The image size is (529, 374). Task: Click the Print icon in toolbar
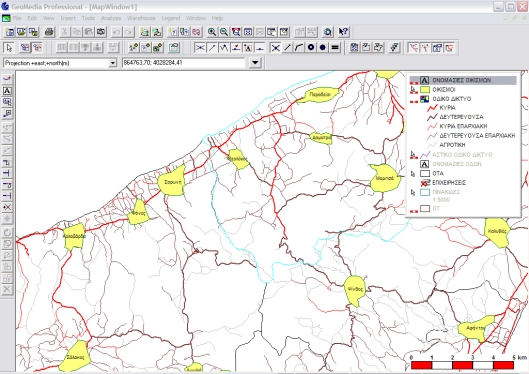pyautogui.click(x=49, y=32)
